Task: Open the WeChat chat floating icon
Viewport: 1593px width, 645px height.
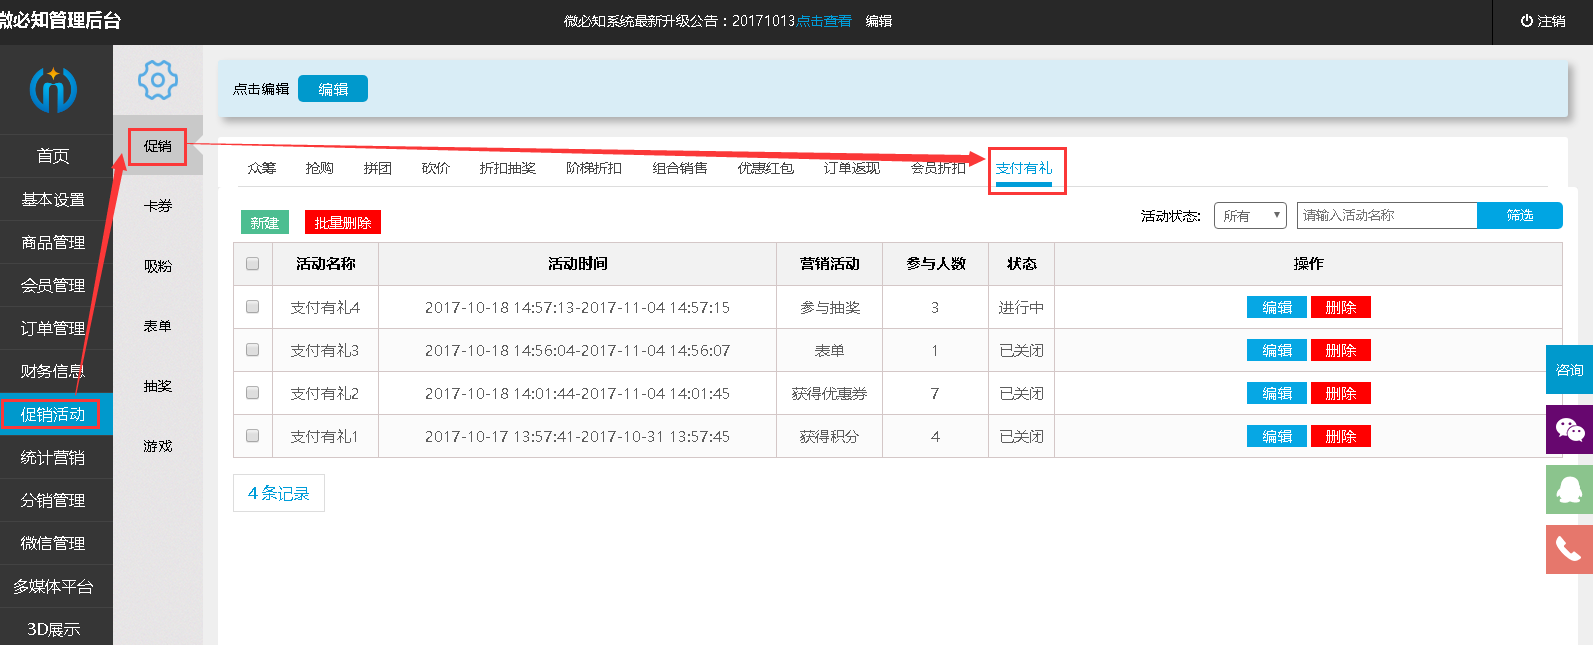Action: [x=1569, y=430]
